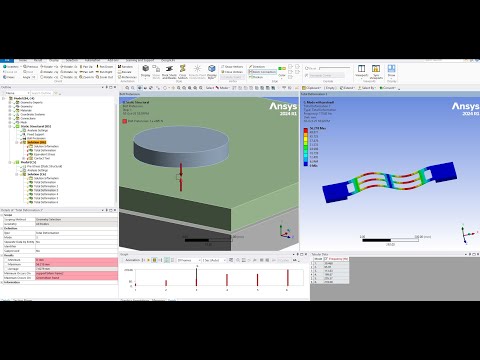Click the Viewports layout icon
Viewport: 480px width, 360px height.
click(361, 68)
